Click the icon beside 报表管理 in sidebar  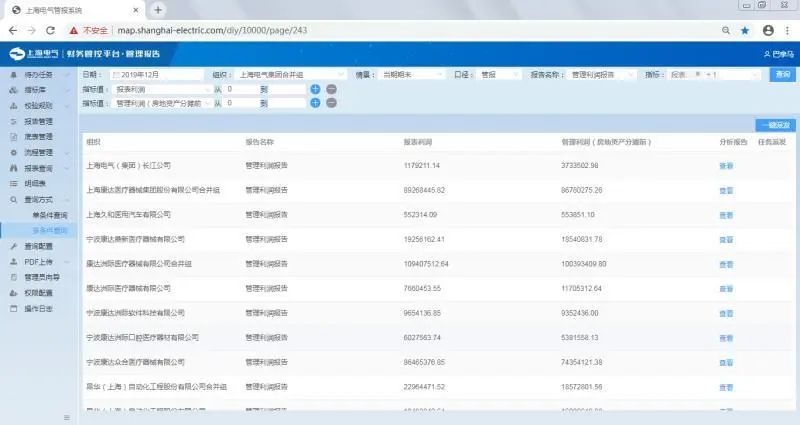14,121
